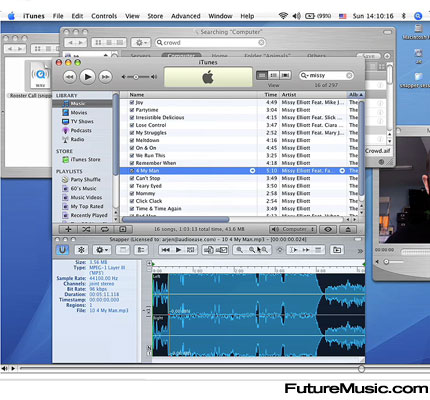Image resolution: width=430 pixels, height=400 pixels.
Task: Rewind to start in Snapper
Action: point(165,250)
